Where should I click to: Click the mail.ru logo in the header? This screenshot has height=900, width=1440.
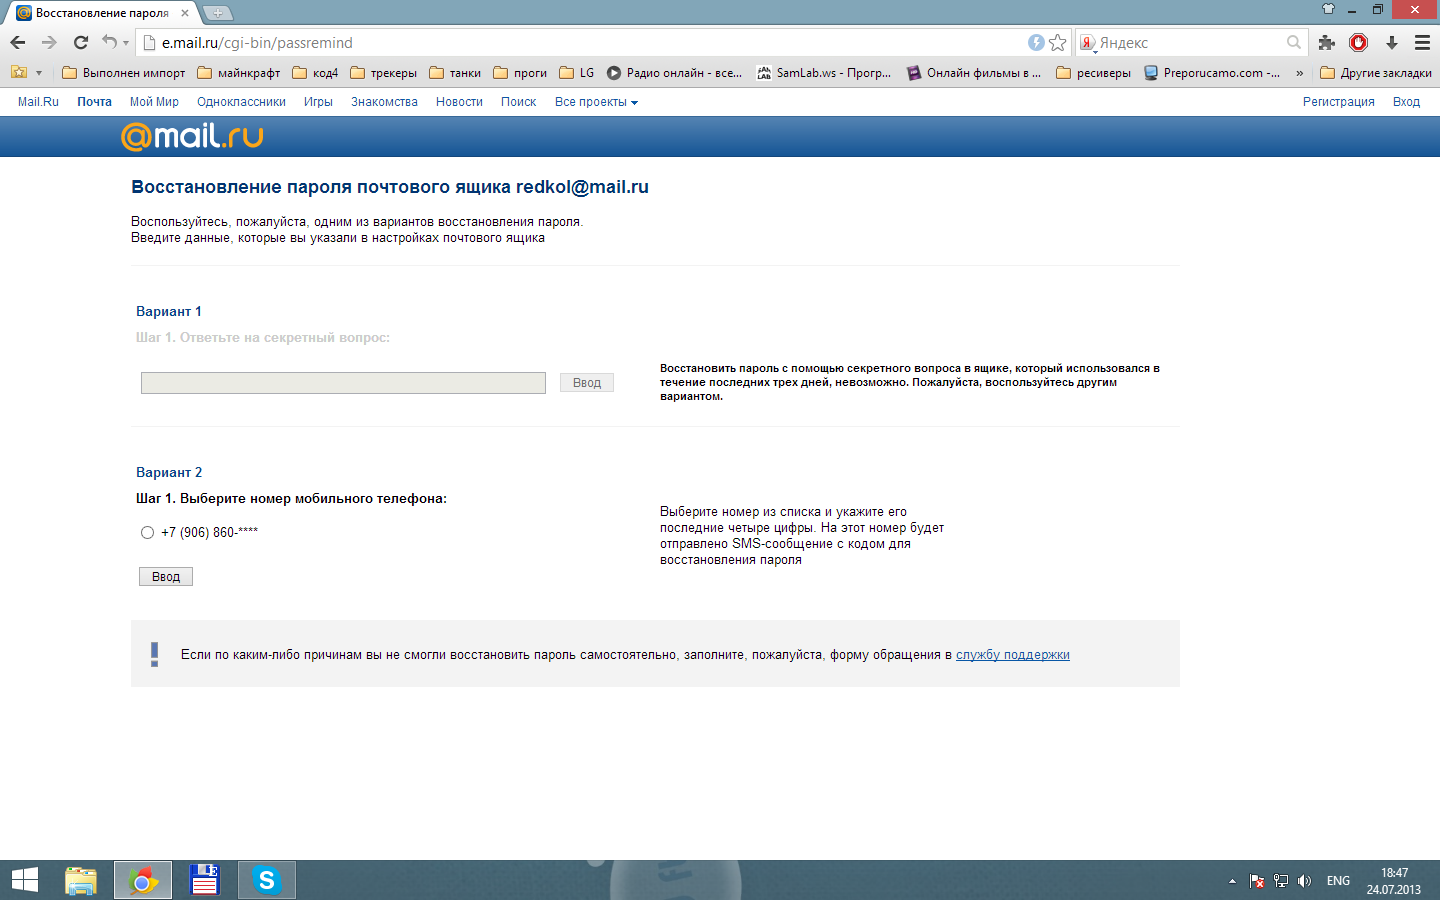tap(192, 136)
